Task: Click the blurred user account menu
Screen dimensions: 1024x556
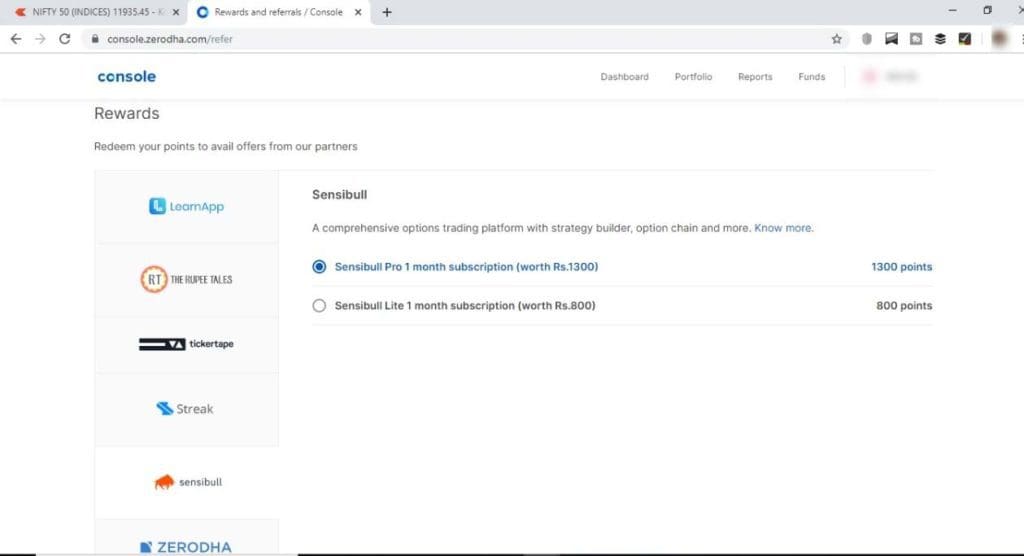Action: coord(891,76)
